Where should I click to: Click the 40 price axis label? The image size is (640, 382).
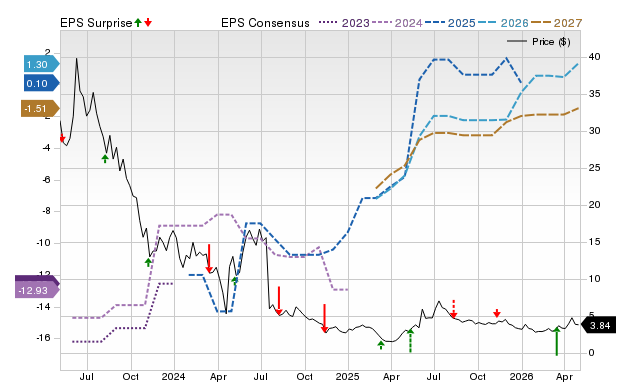tap(594, 57)
